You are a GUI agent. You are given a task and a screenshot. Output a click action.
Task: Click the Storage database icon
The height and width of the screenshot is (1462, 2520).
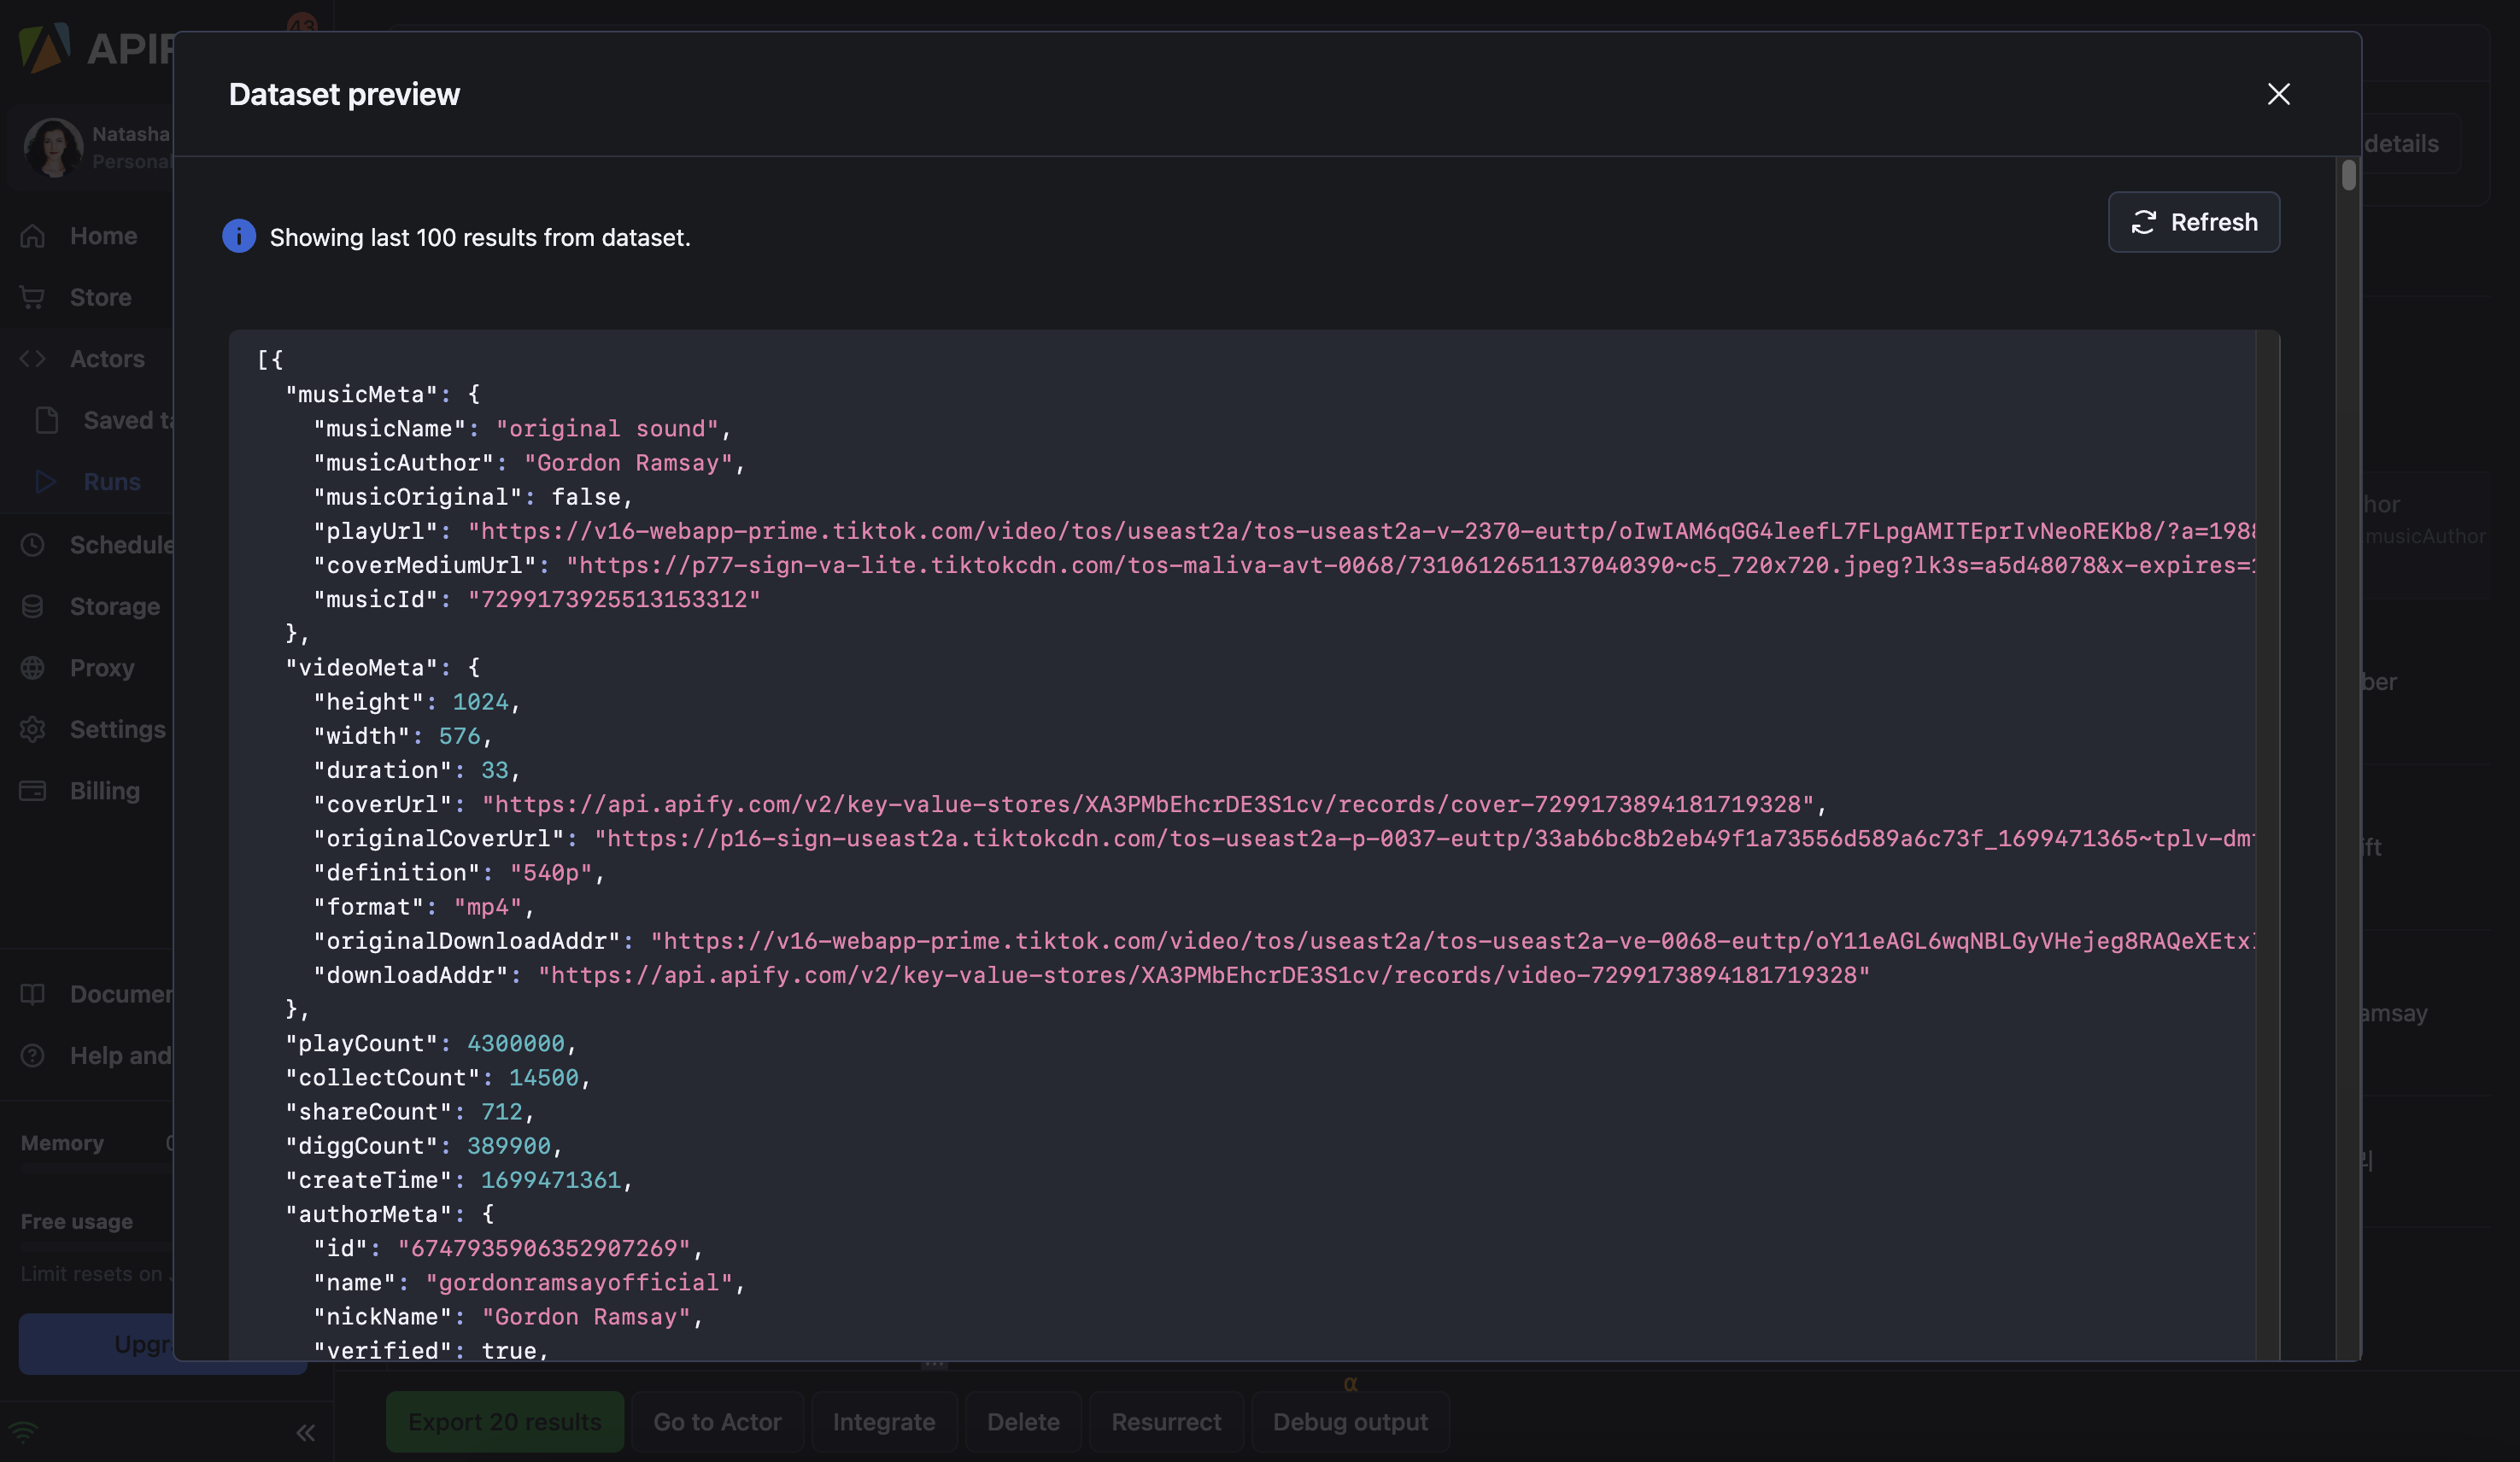[x=33, y=606]
